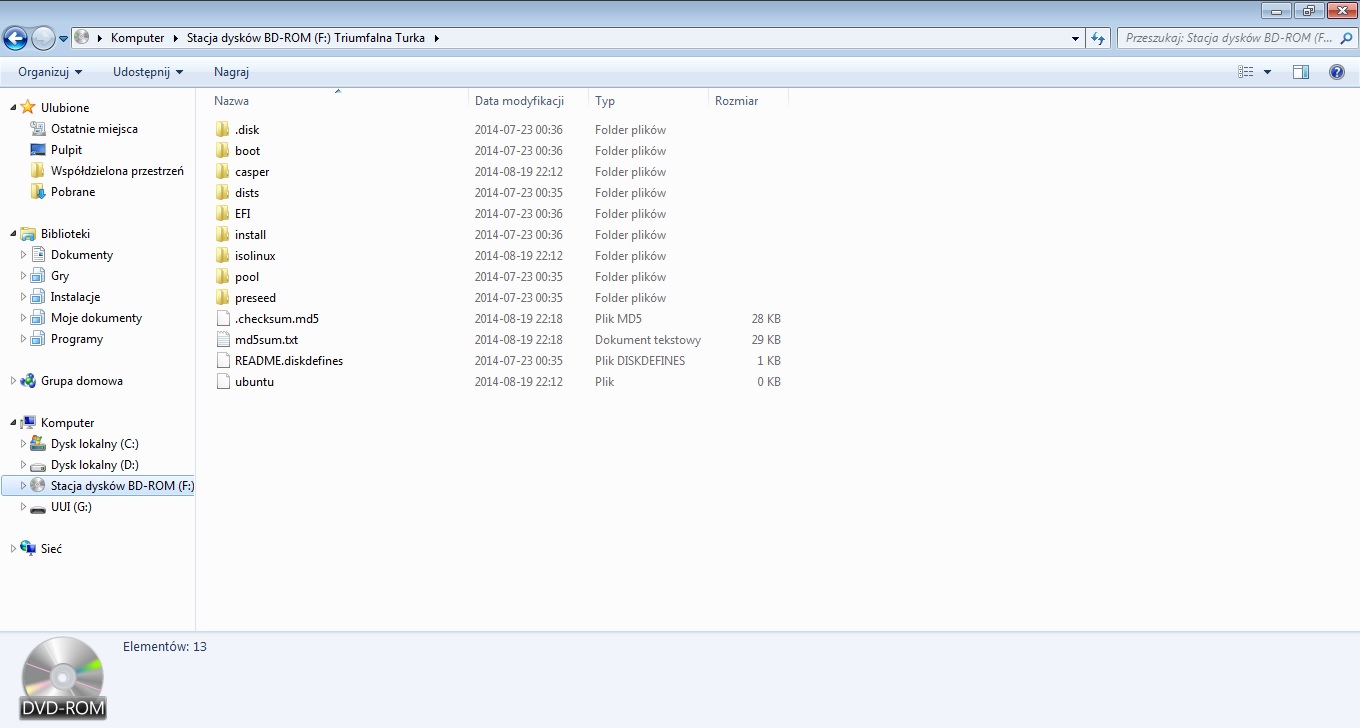
Task: Select the EFI folder icon
Action: pyautogui.click(x=223, y=214)
